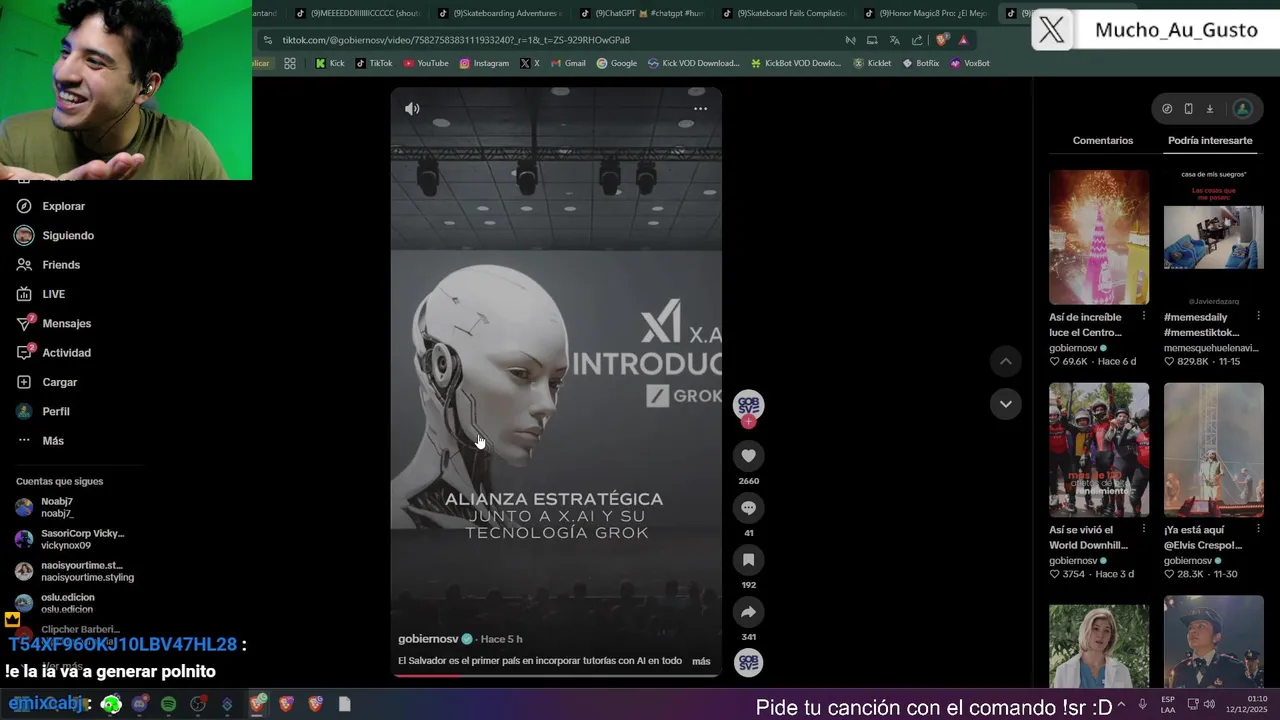Expand video caption with 'más'
The width and height of the screenshot is (1280, 720).
701,661
